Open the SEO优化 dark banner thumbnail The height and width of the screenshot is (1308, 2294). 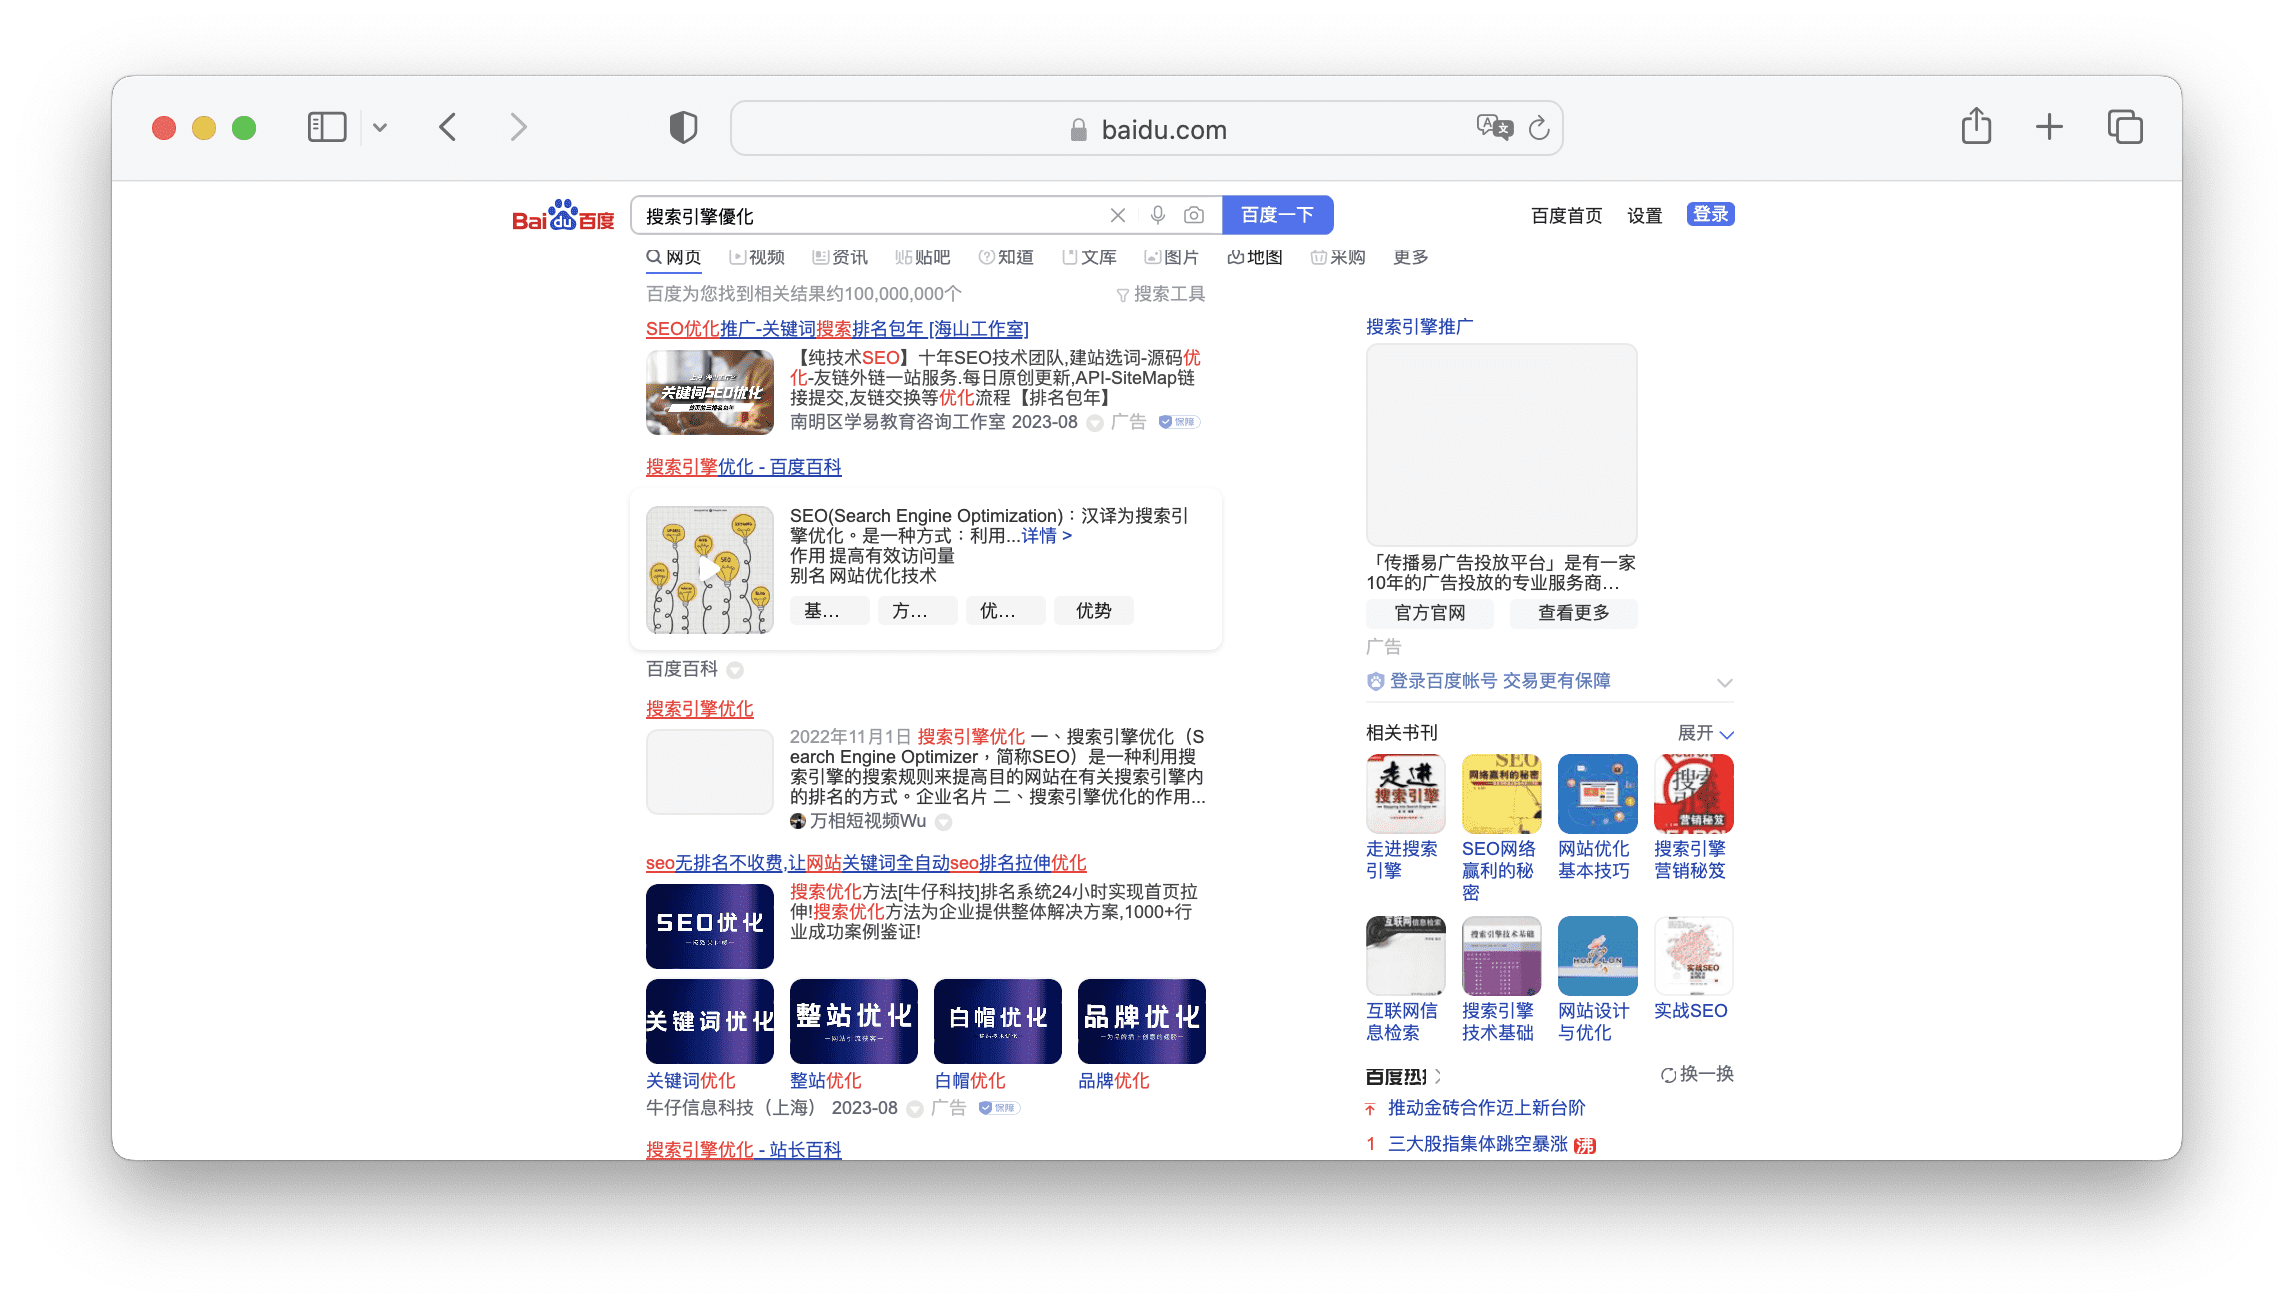(710, 926)
